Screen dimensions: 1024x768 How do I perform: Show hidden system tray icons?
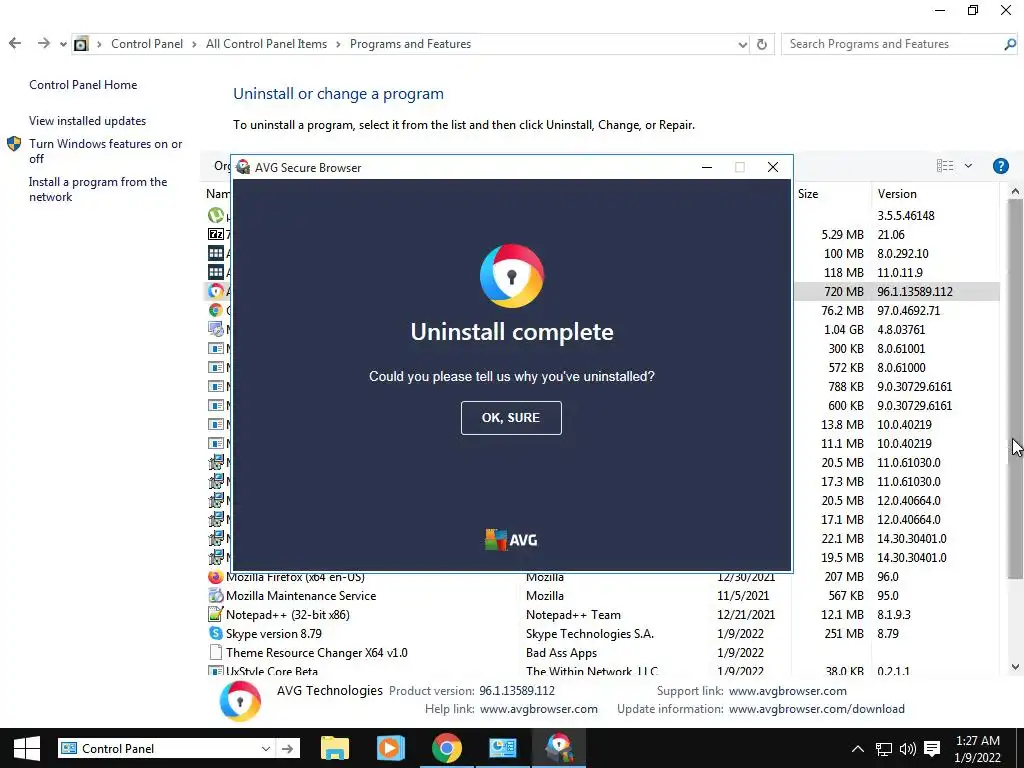tap(857, 749)
